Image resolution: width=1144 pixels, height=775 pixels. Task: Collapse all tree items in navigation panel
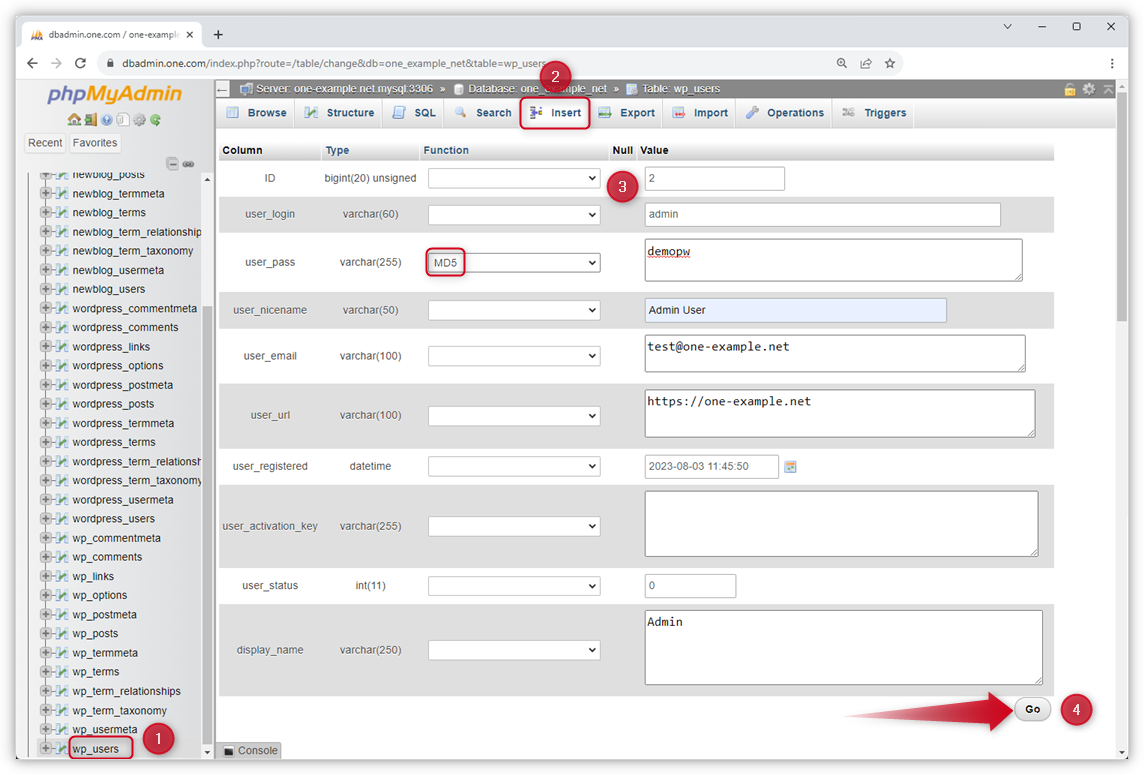(172, 164)
